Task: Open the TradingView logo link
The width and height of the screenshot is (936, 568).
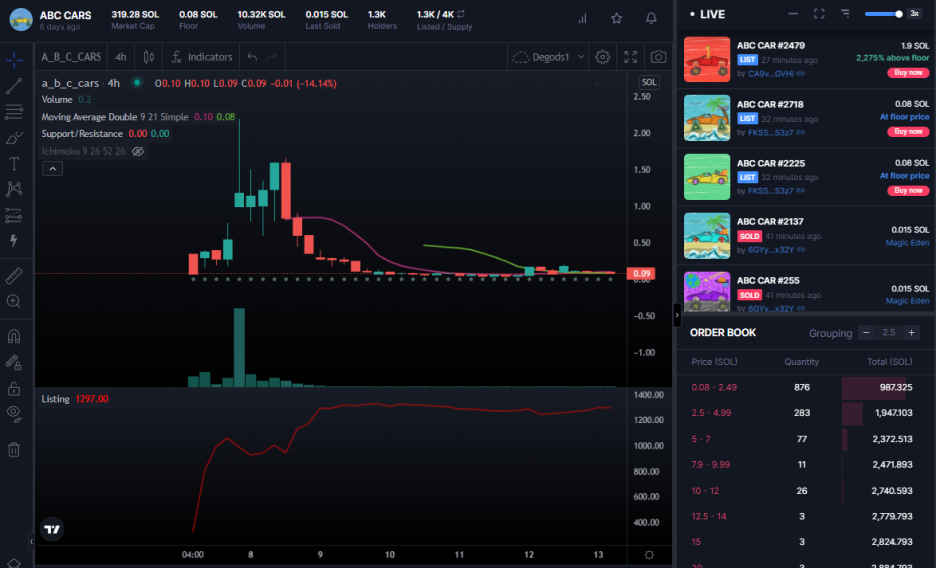Action: [52, 529]
